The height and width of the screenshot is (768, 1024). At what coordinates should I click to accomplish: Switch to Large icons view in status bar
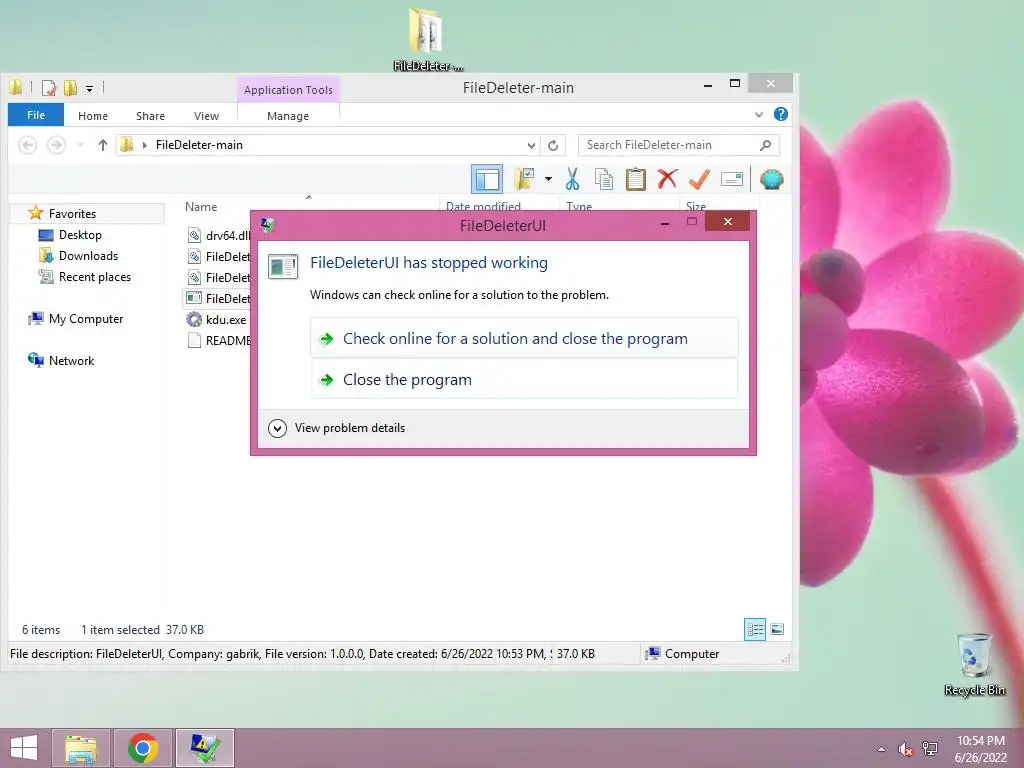coord(776,630)
